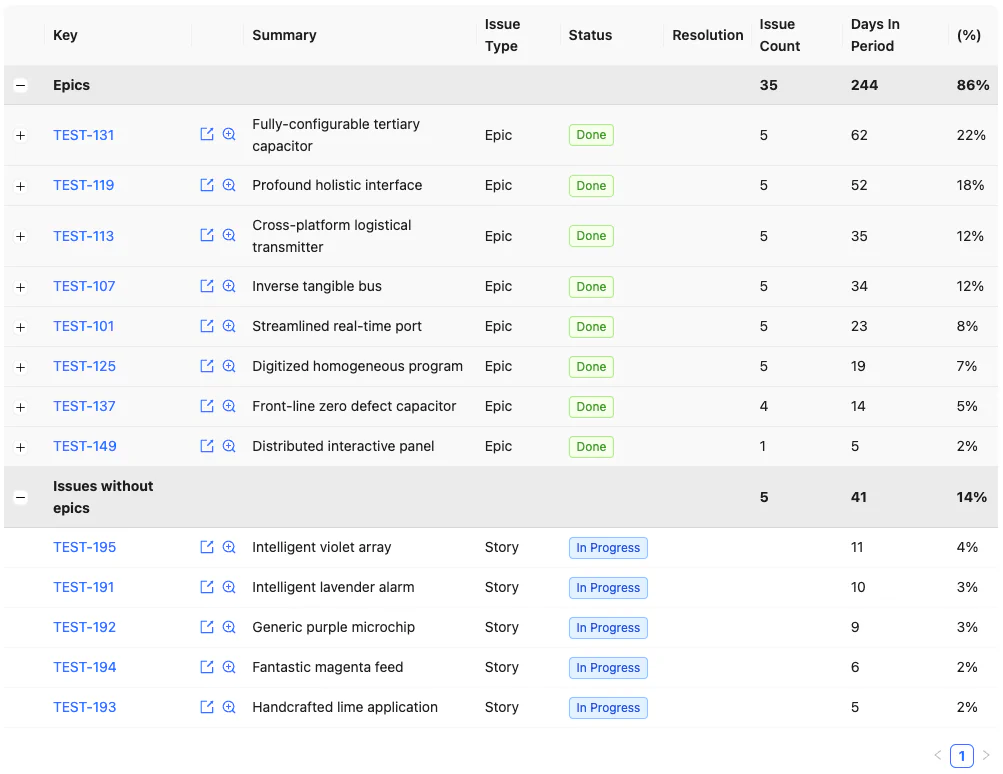Click summary 'Fantastic magenta feed'
Image resolution: width=1003 pixels, height=774 pixels.
328,667
